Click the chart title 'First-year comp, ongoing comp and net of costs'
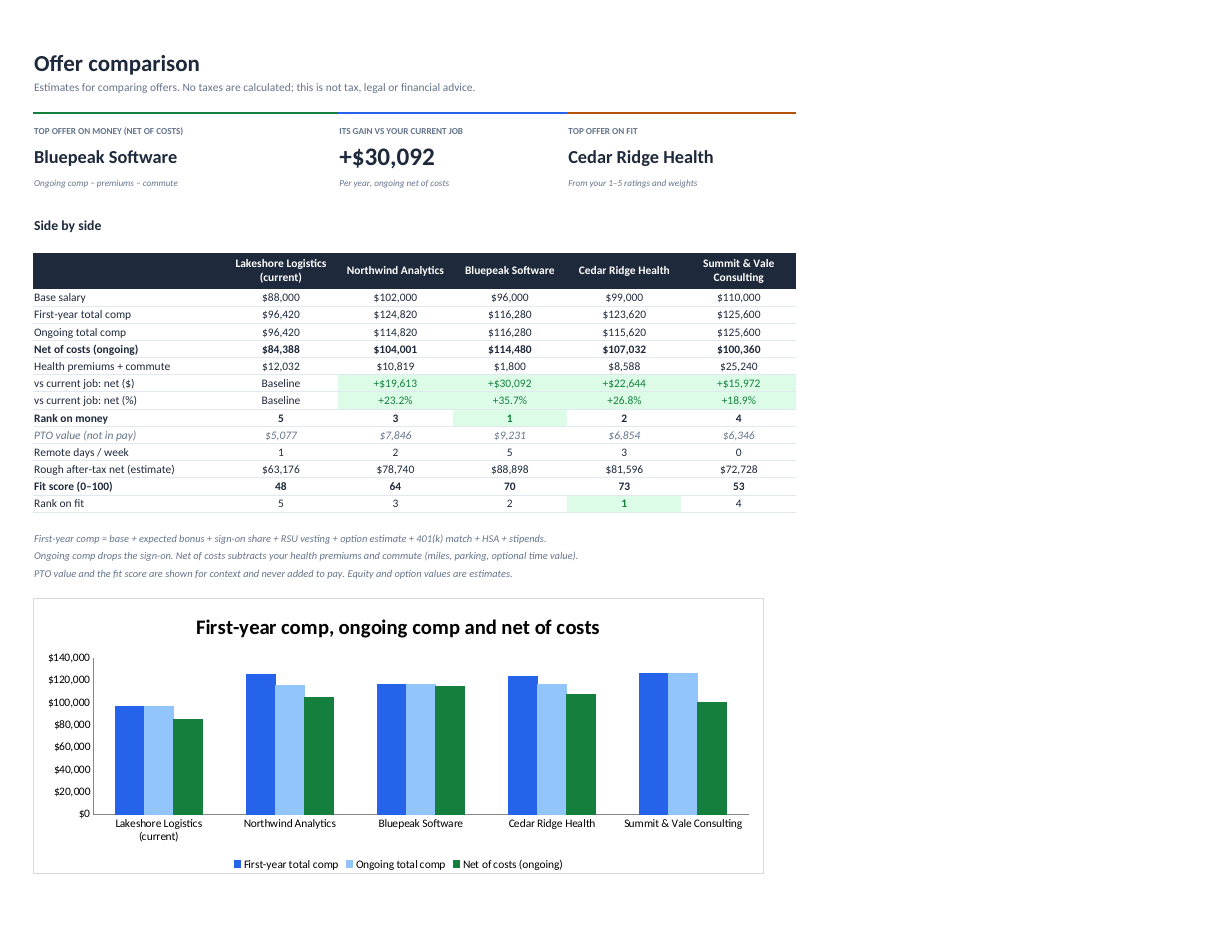 (397, 628)
